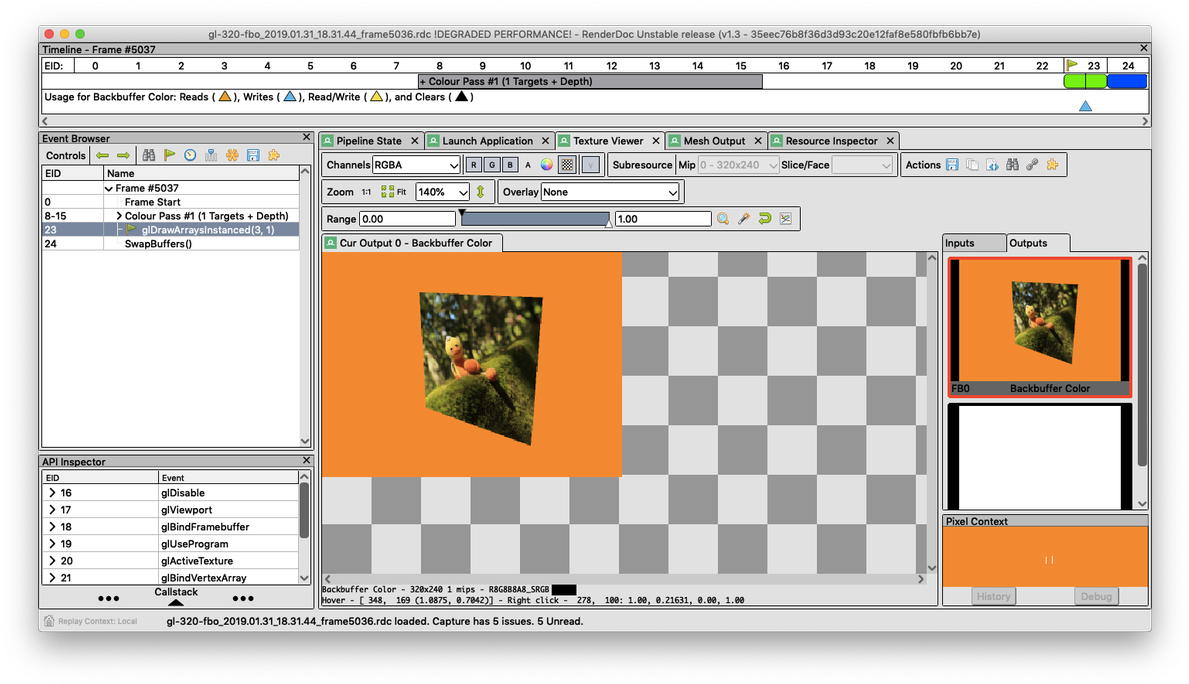Click the link resource icon in Actions
This screenshot has height=684, width=1189.
tap(1032, 165)
